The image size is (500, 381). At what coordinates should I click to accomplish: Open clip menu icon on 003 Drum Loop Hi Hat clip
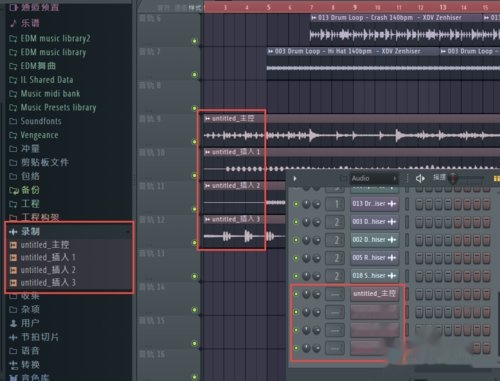(x=271, y=51)
